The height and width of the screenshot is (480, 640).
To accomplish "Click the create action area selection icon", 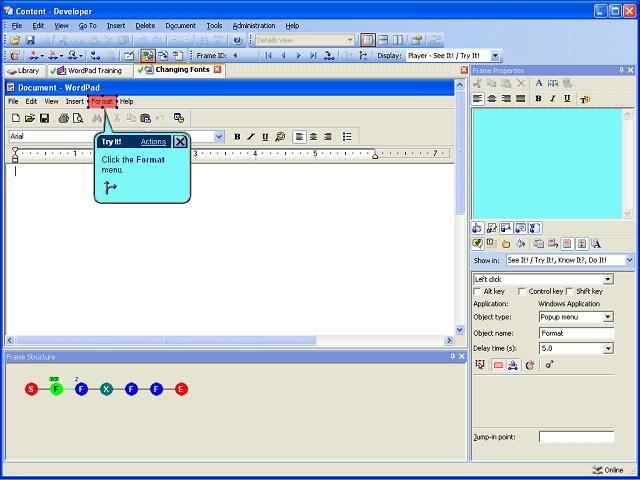I will click(480, 365).
